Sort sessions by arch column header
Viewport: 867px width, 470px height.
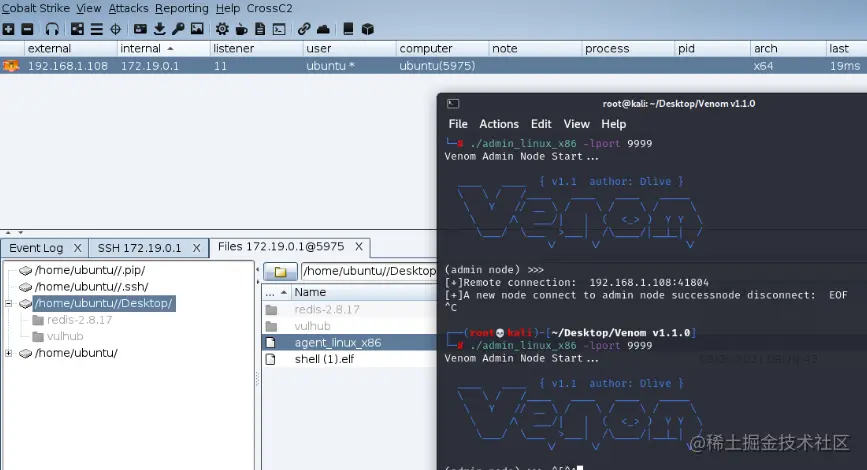pyautogui.click(x=787, y=49)
